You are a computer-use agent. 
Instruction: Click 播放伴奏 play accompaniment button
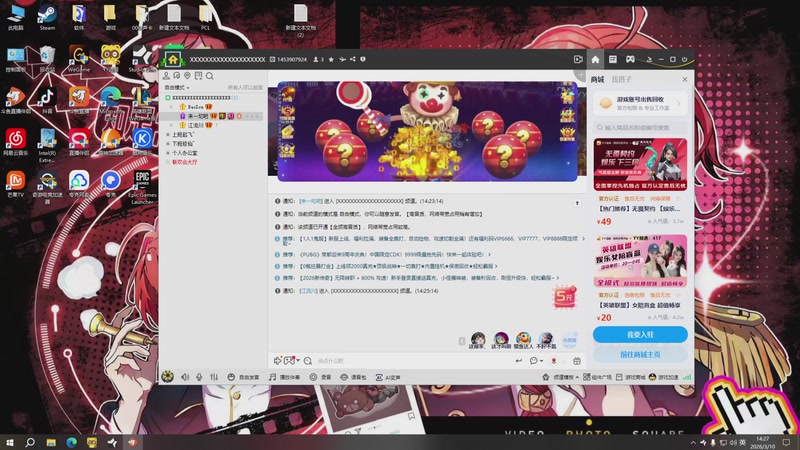(284, 377)
